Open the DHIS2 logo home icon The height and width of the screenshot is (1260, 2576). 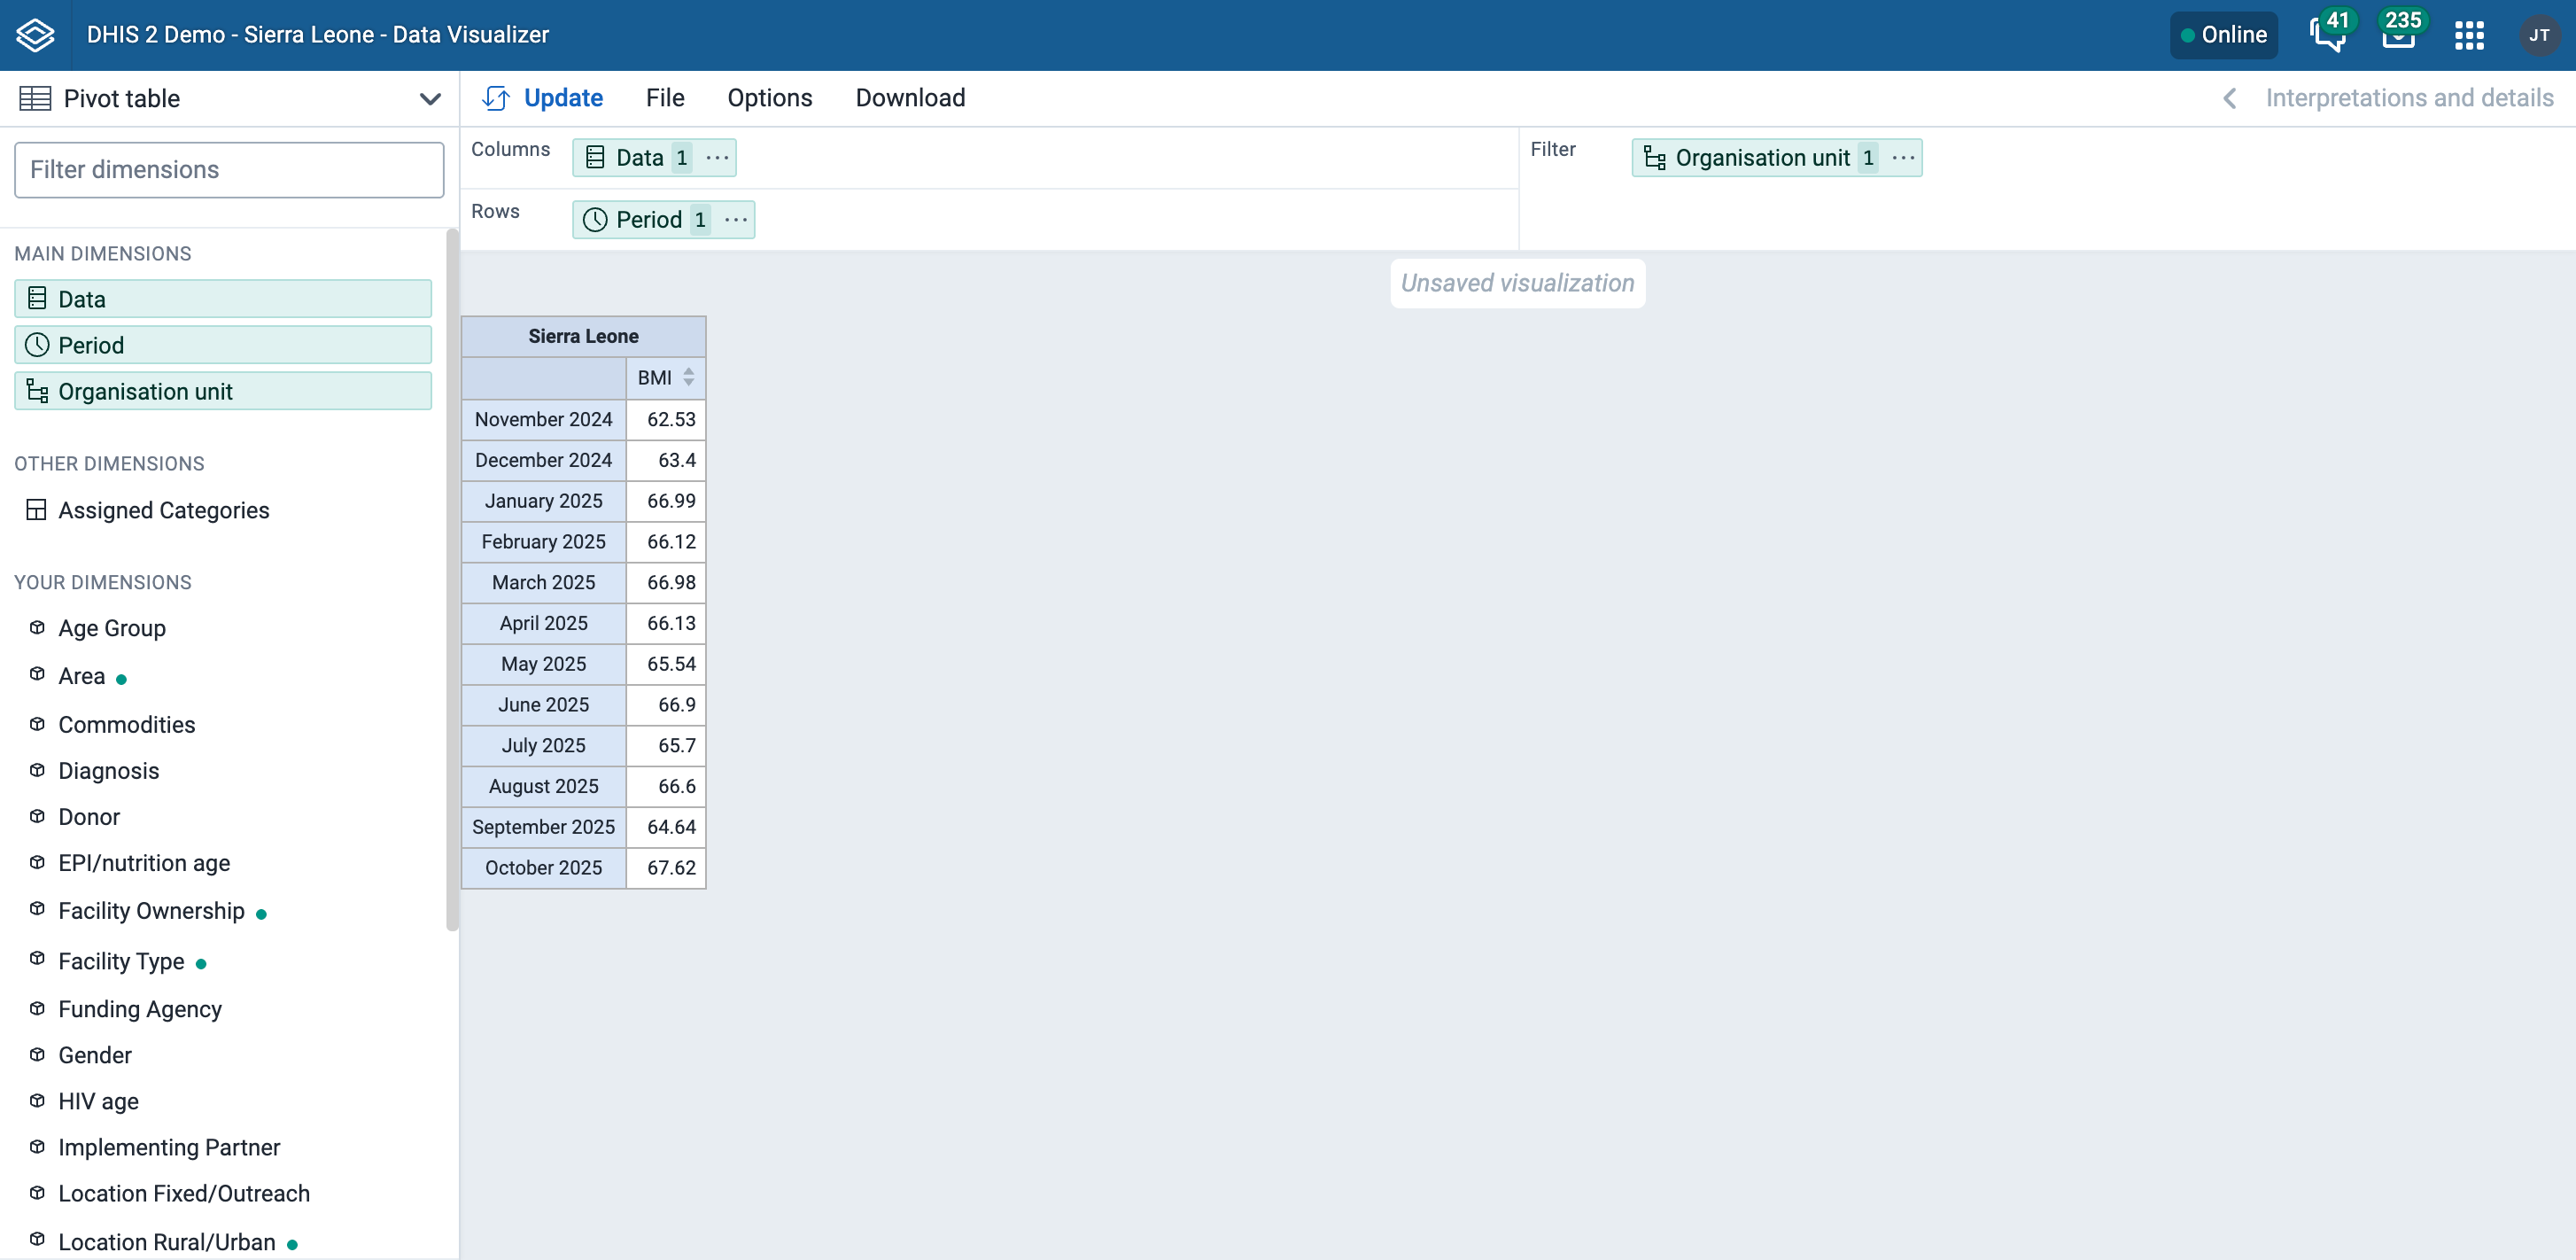pos(35,34)
